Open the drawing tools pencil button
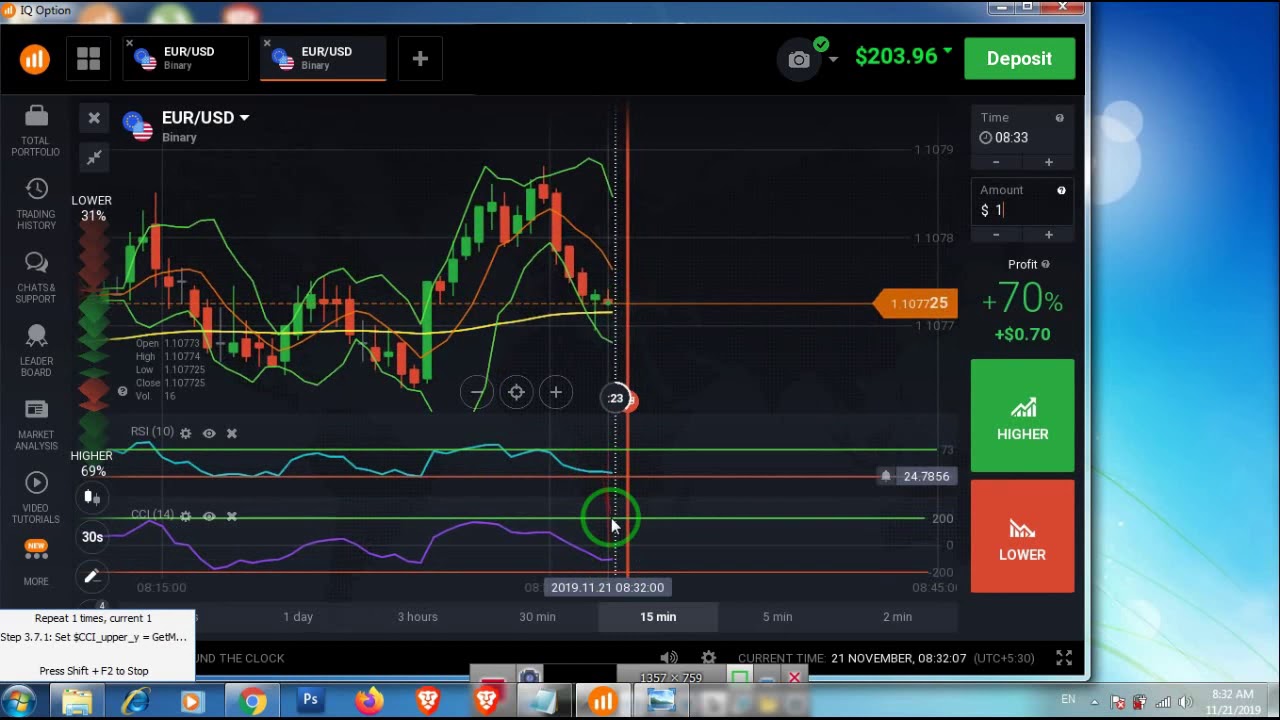The height and width of the screenshot is (720, 1280). (x=92, y=576)
